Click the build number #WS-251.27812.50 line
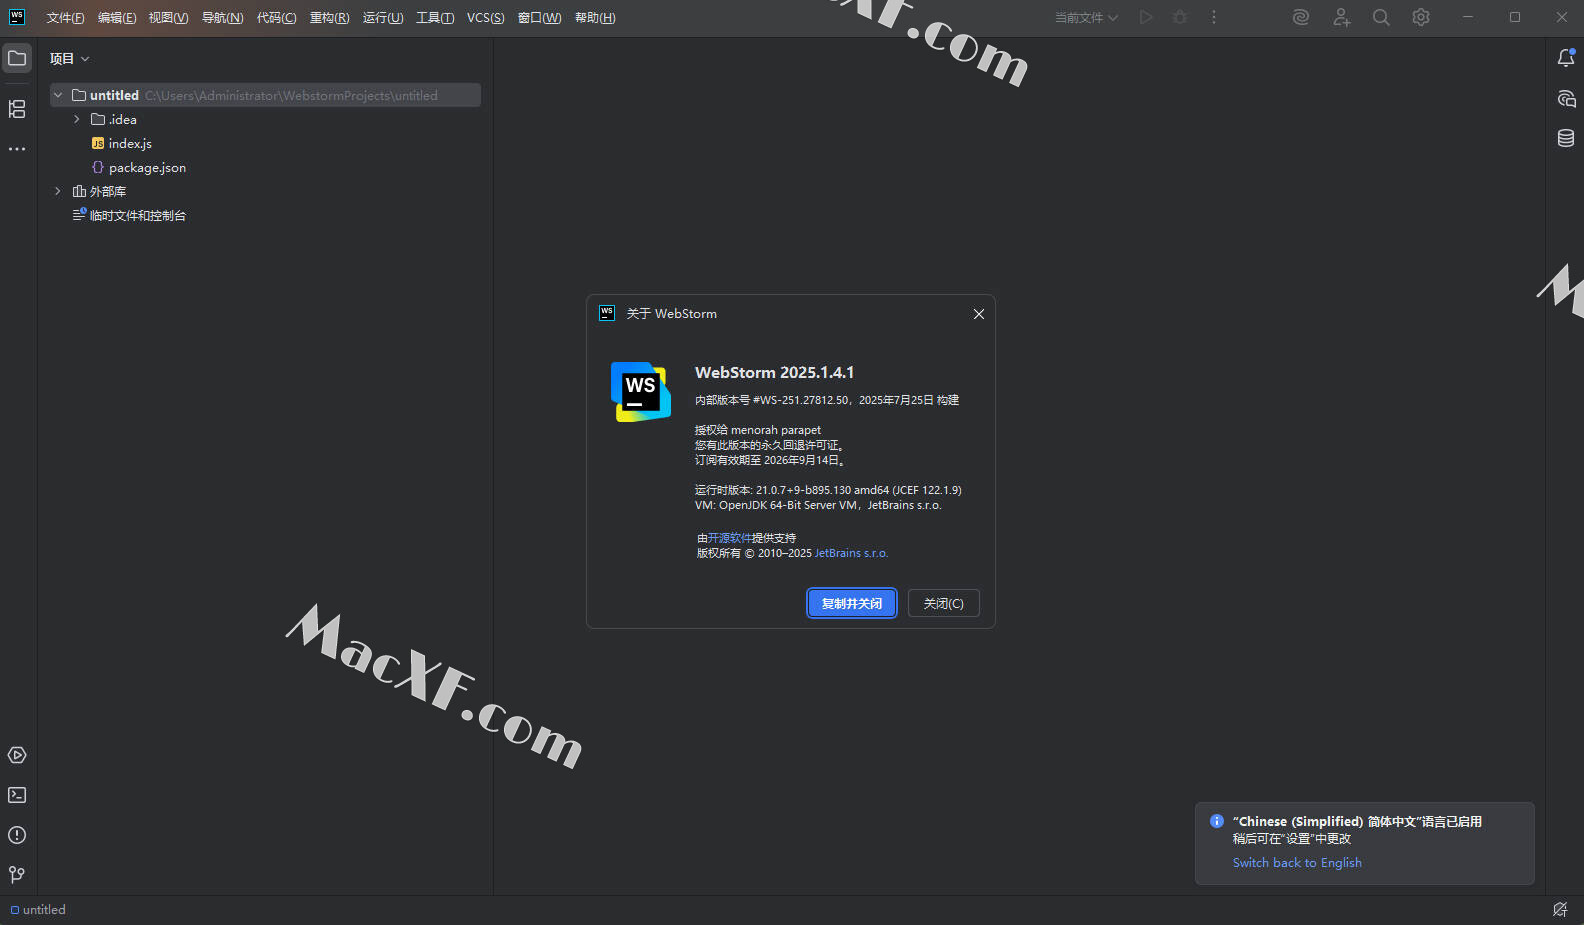The width and height of the screenshot is (1584, 925). (x=827, y=400)
